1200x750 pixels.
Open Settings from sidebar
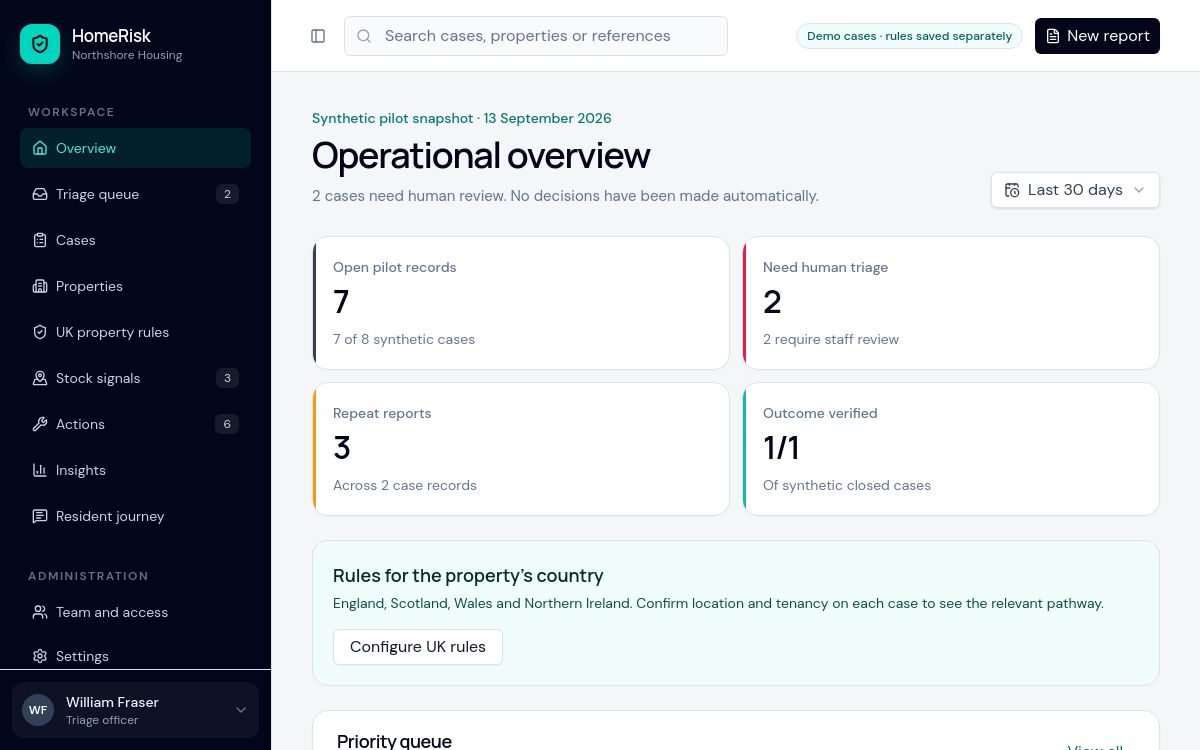(x=135, y=656)
